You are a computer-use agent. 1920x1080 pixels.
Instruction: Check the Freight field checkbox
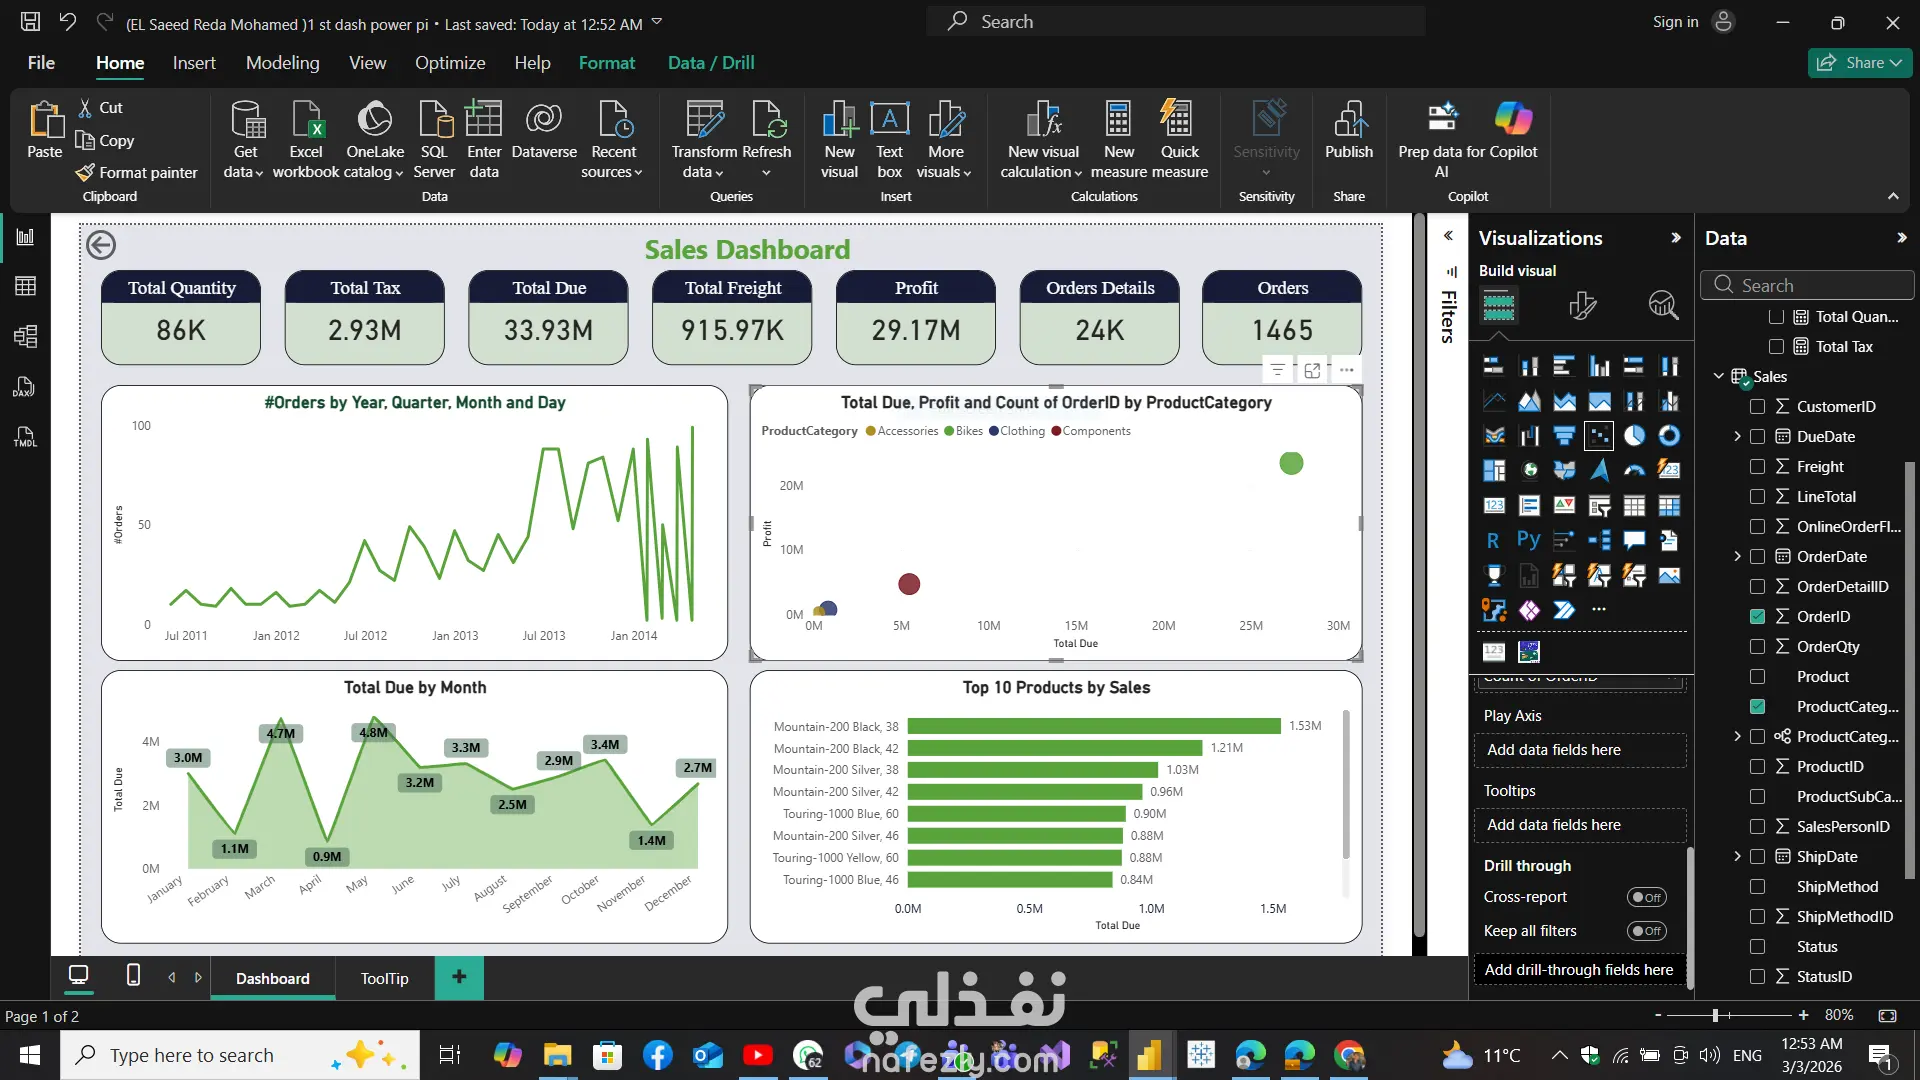(x=1757, y=467)
